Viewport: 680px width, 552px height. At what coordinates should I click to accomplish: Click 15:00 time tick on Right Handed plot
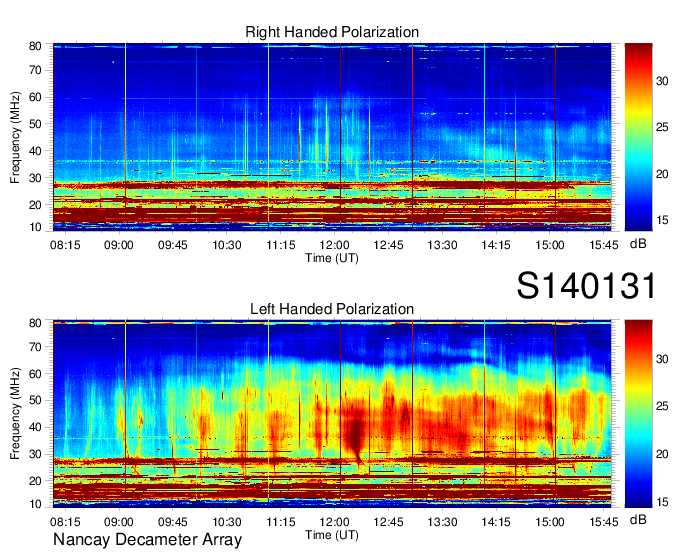(x=550, y=245)
